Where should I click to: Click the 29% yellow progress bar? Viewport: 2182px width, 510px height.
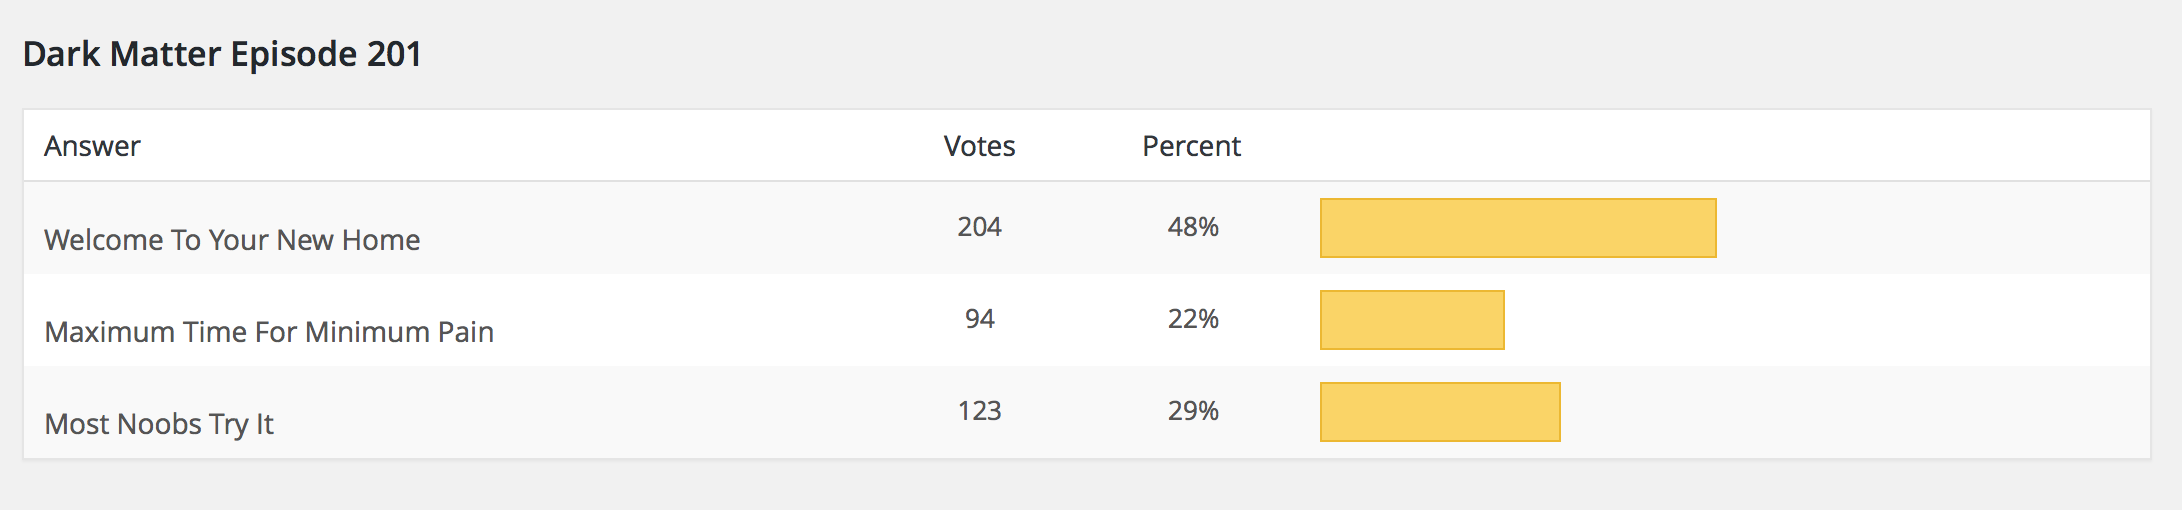pyautogui.click(x=1440, y=412)
